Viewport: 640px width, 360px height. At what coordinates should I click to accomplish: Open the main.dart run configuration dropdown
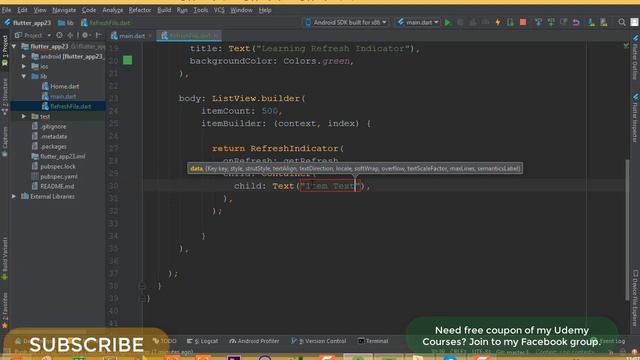[x=418, y=22]
